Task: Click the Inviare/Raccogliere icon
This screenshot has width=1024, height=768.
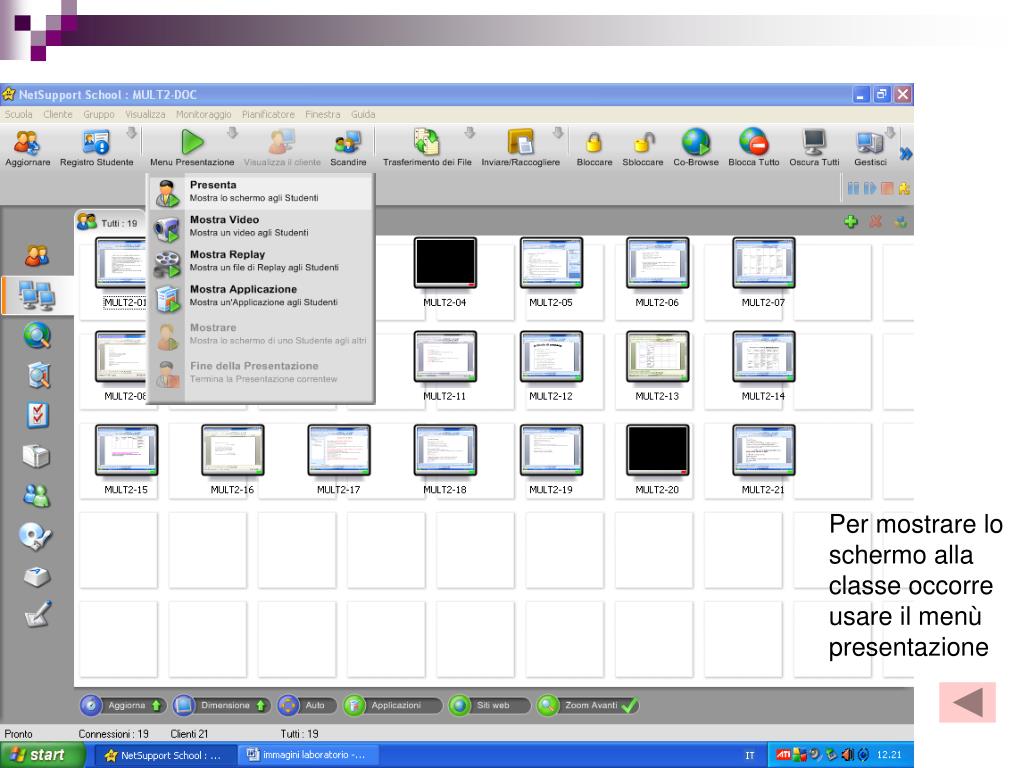Action: point(520,142)
